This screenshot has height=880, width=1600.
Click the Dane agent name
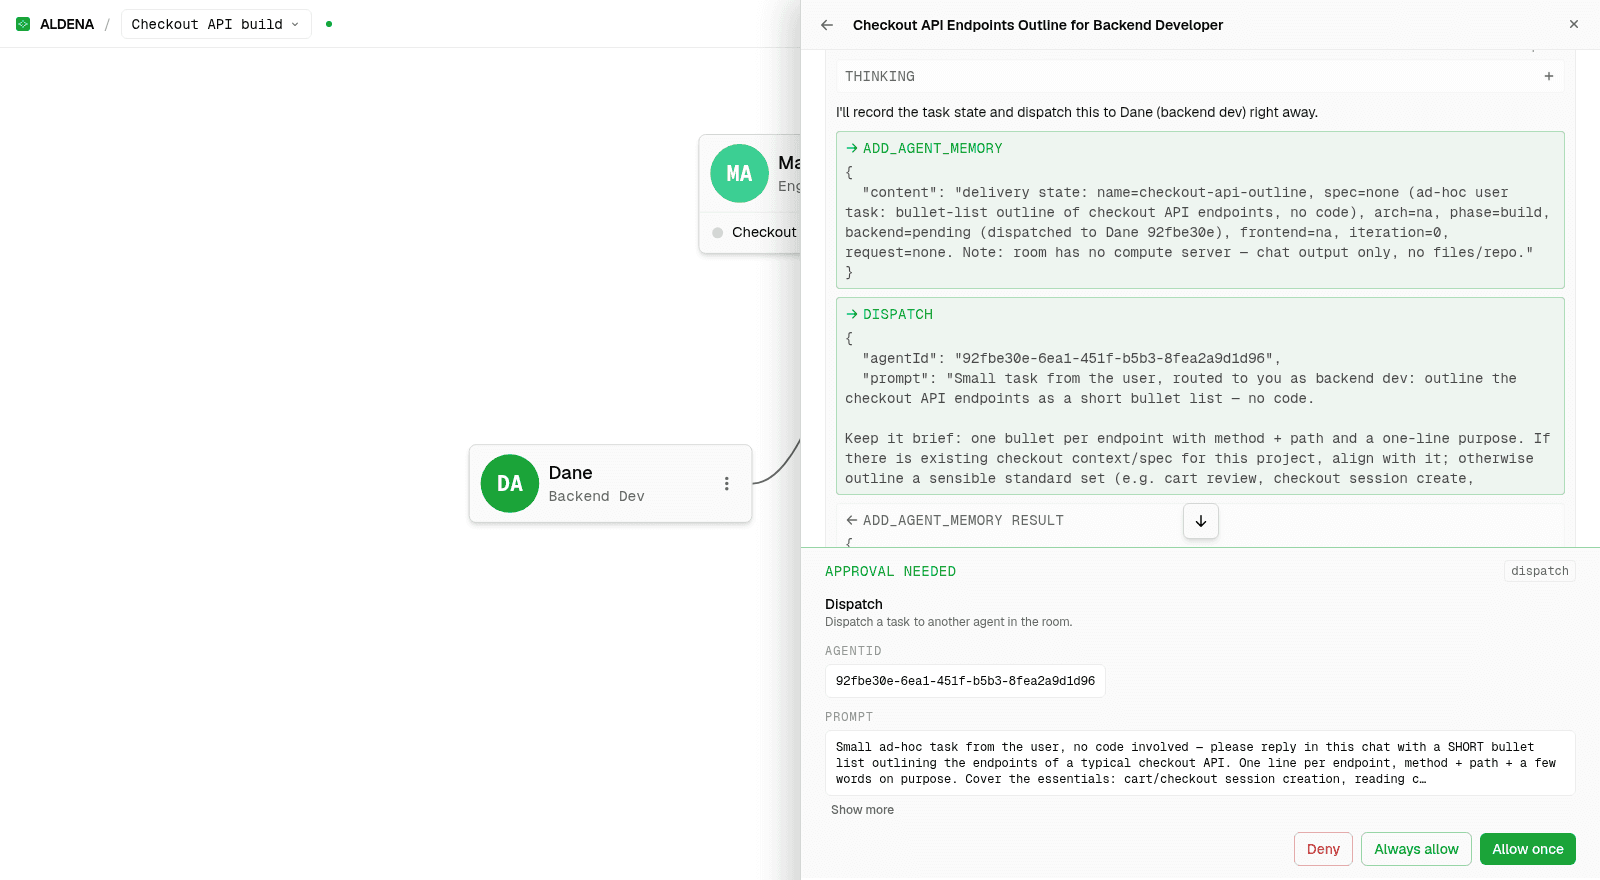coord(570,473)
